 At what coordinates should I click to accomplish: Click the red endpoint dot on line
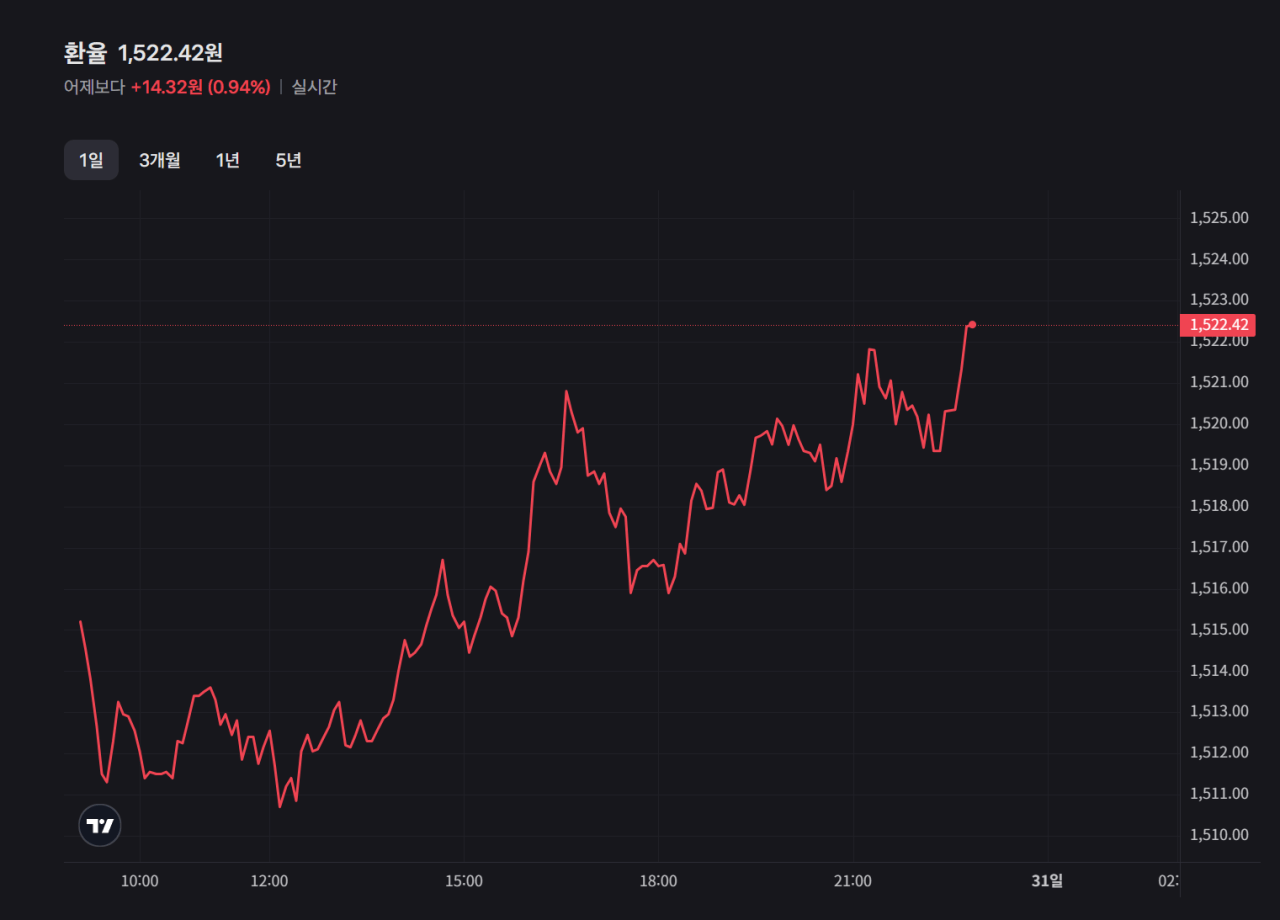click(972, 324)
